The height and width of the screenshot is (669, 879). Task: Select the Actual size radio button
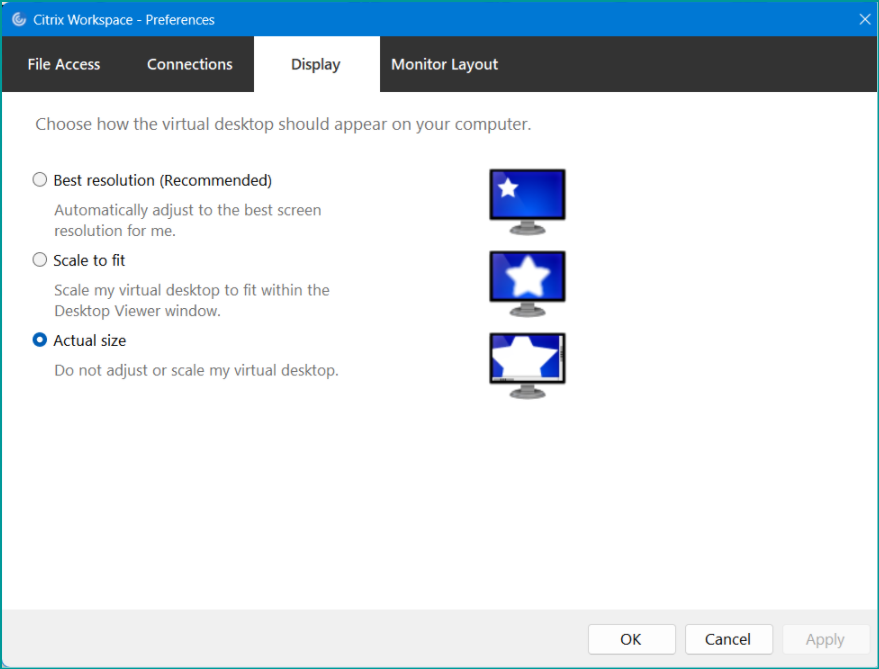(39, 340)
